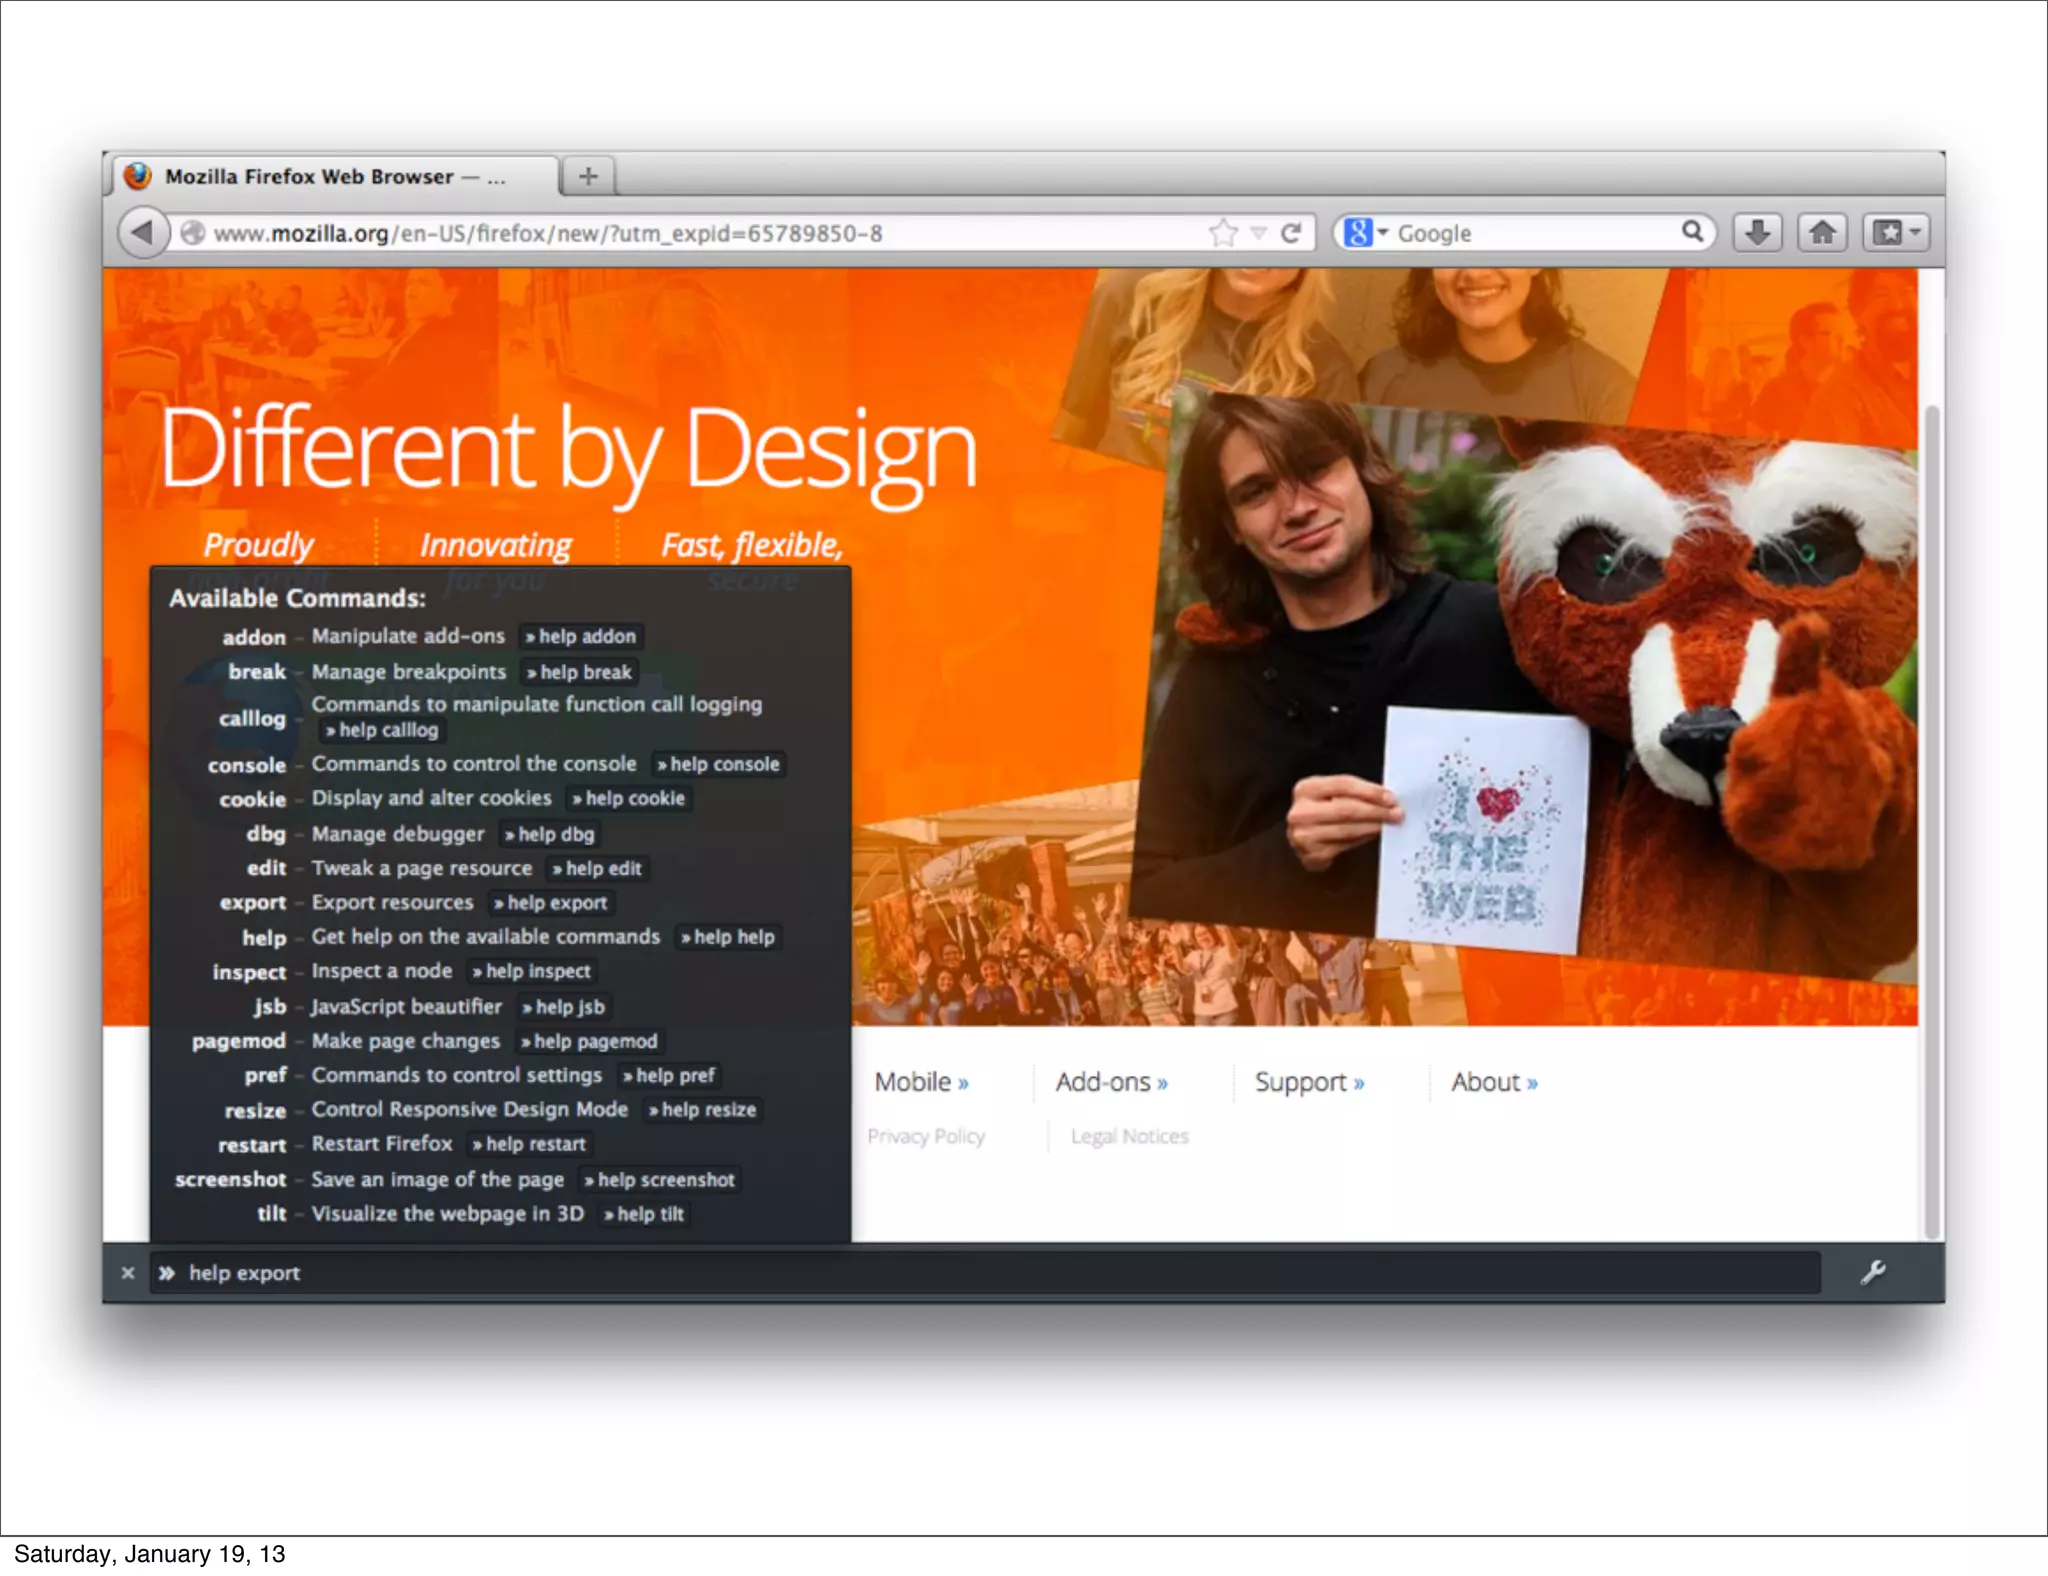Go to the Home page icon
Screen dimensions: 2048x1576
coord(1822,233)
